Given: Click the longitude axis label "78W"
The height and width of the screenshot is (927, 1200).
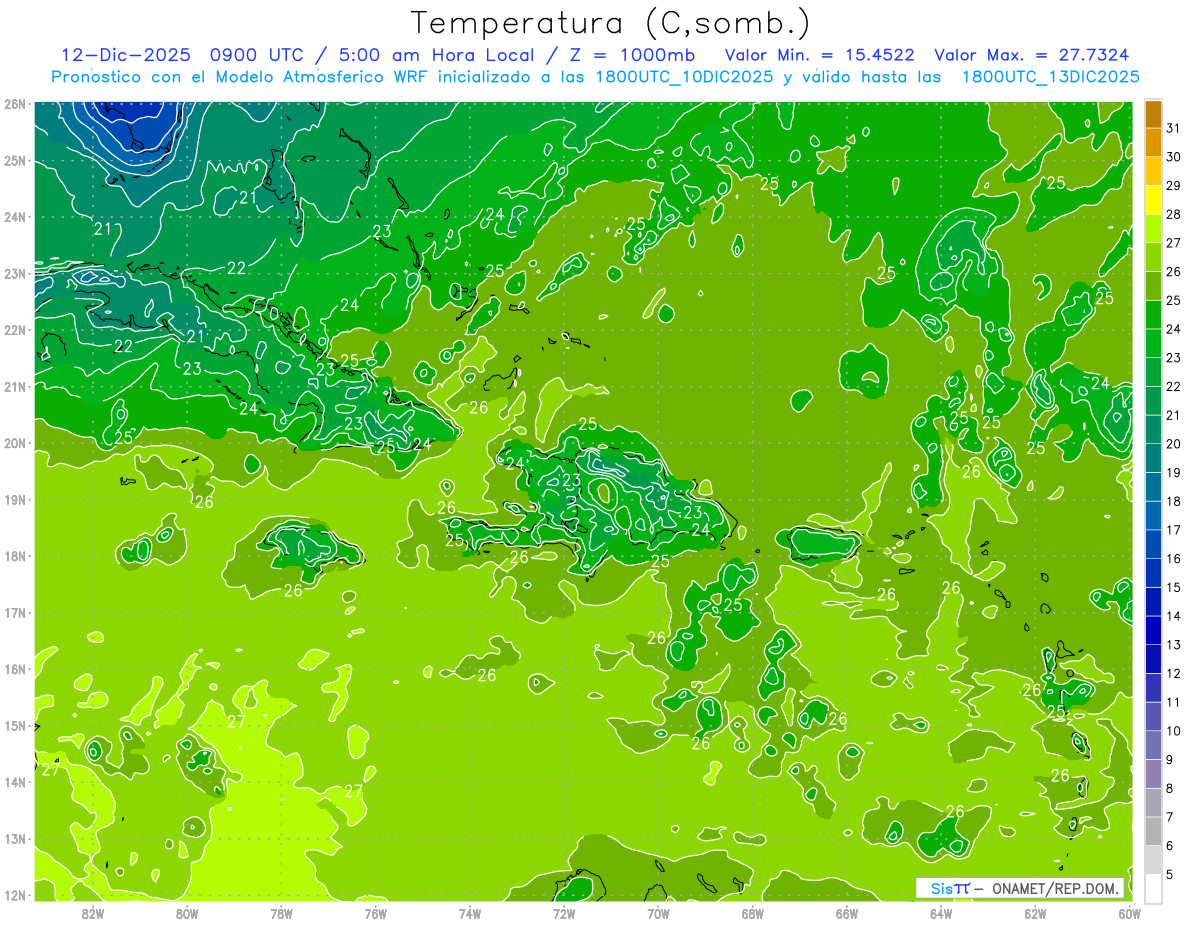Looking at the screenshot, I should click(x=281, y=913).
